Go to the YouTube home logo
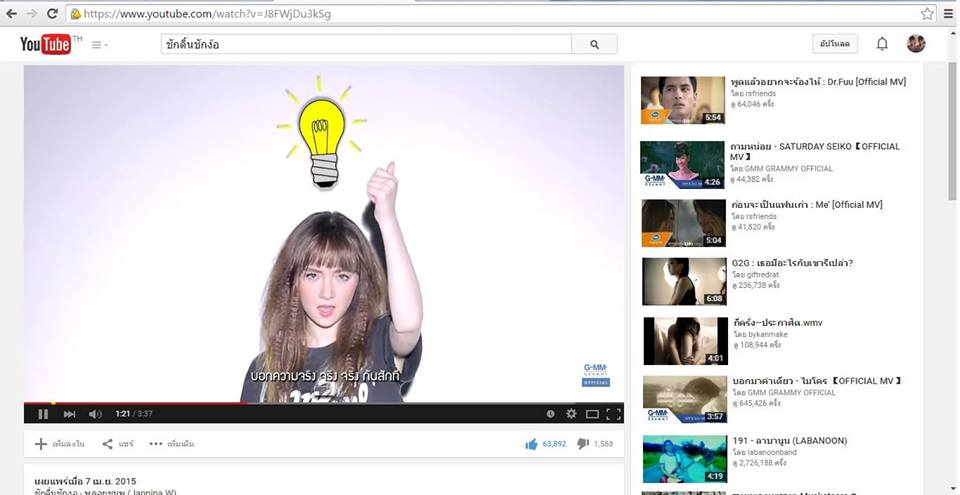960x495 pixels. [x=46, y=44]
